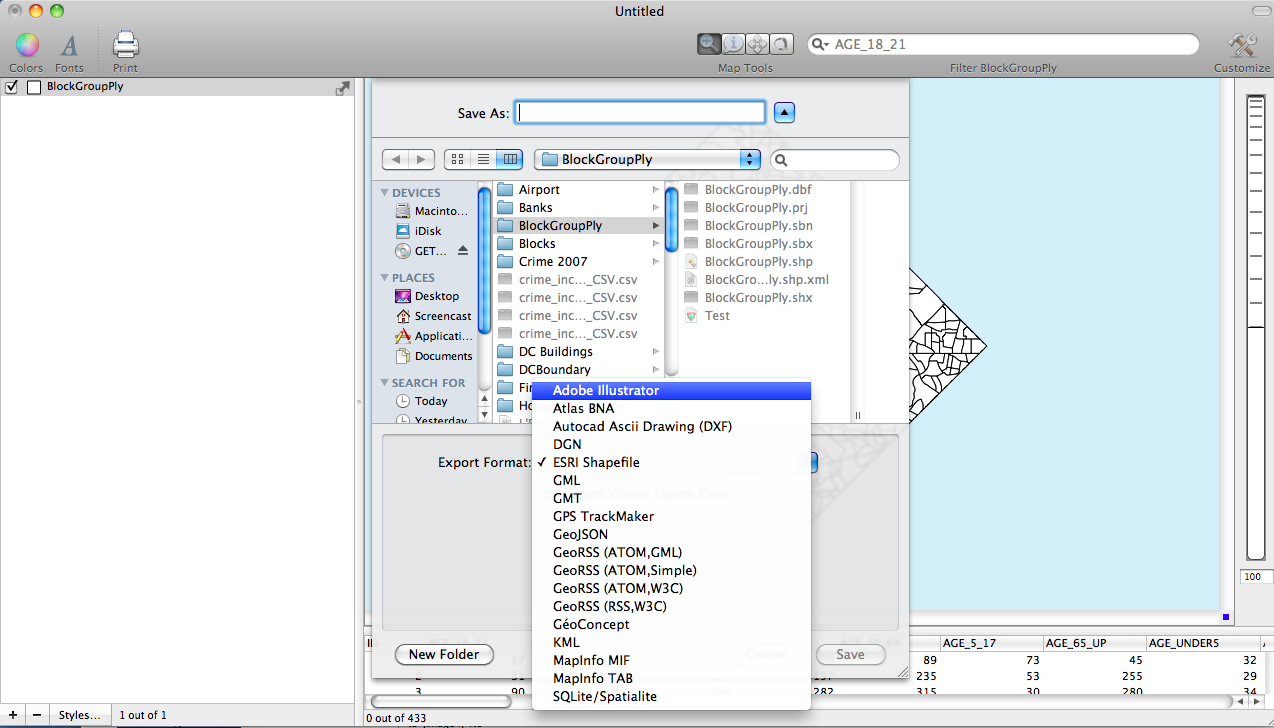Open the BlockGroupPly folder location dropdown
Viewport: 1274px width, 728px height.
pyautogui.click(x=647, y=159)
